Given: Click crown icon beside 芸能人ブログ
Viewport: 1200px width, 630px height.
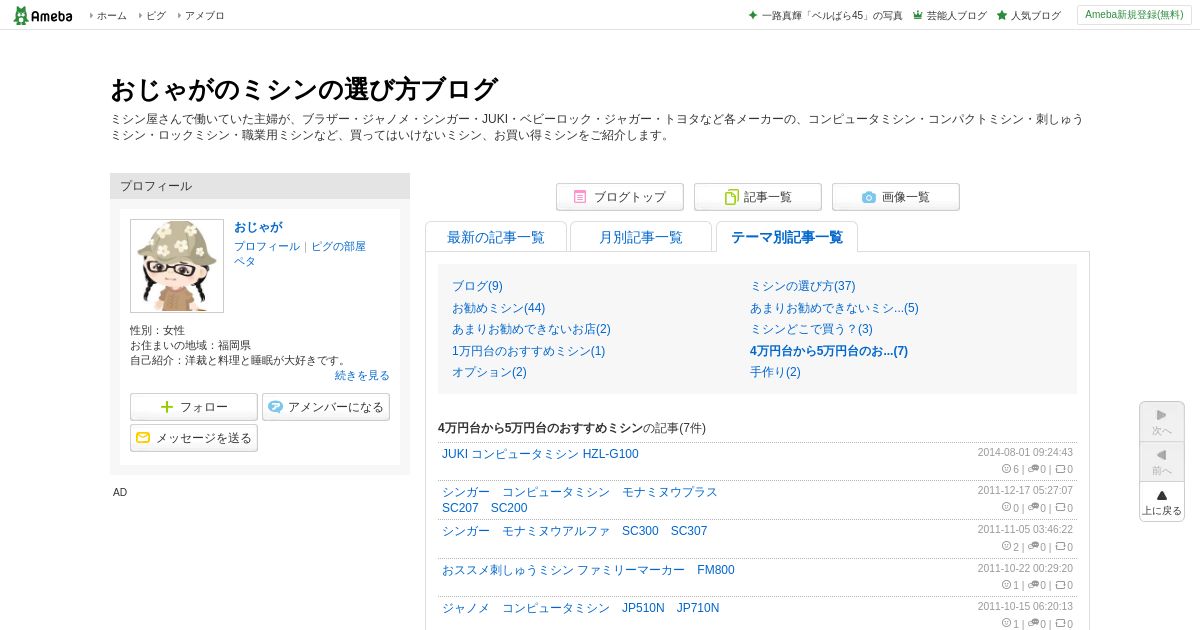Looking at the screenshot, I should [x=917, y=16].
